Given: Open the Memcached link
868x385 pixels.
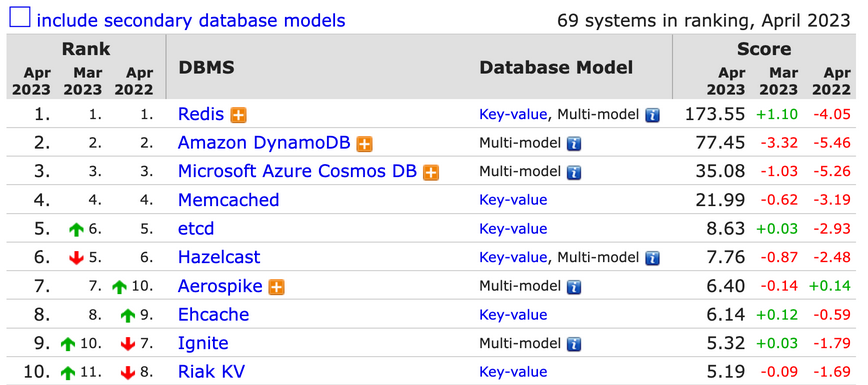Looking at the screenshot, I should 228,199.
